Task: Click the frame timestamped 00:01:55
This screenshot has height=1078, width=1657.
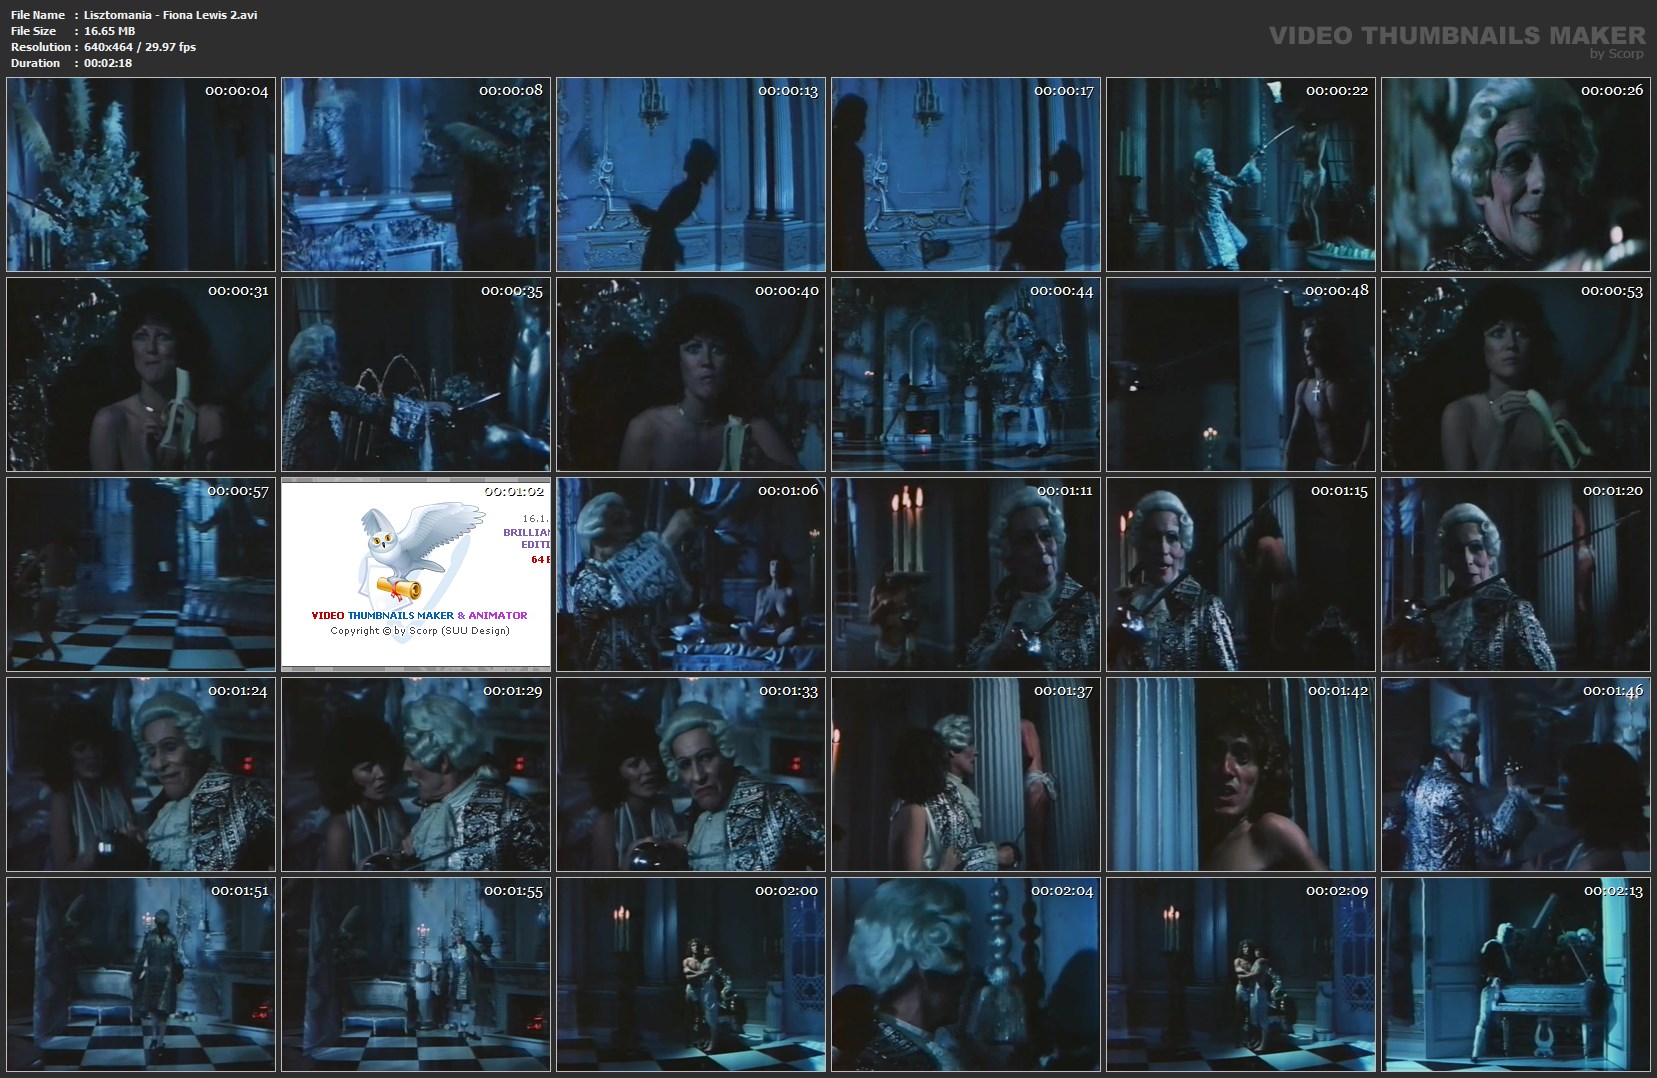Action: [416, 975]
